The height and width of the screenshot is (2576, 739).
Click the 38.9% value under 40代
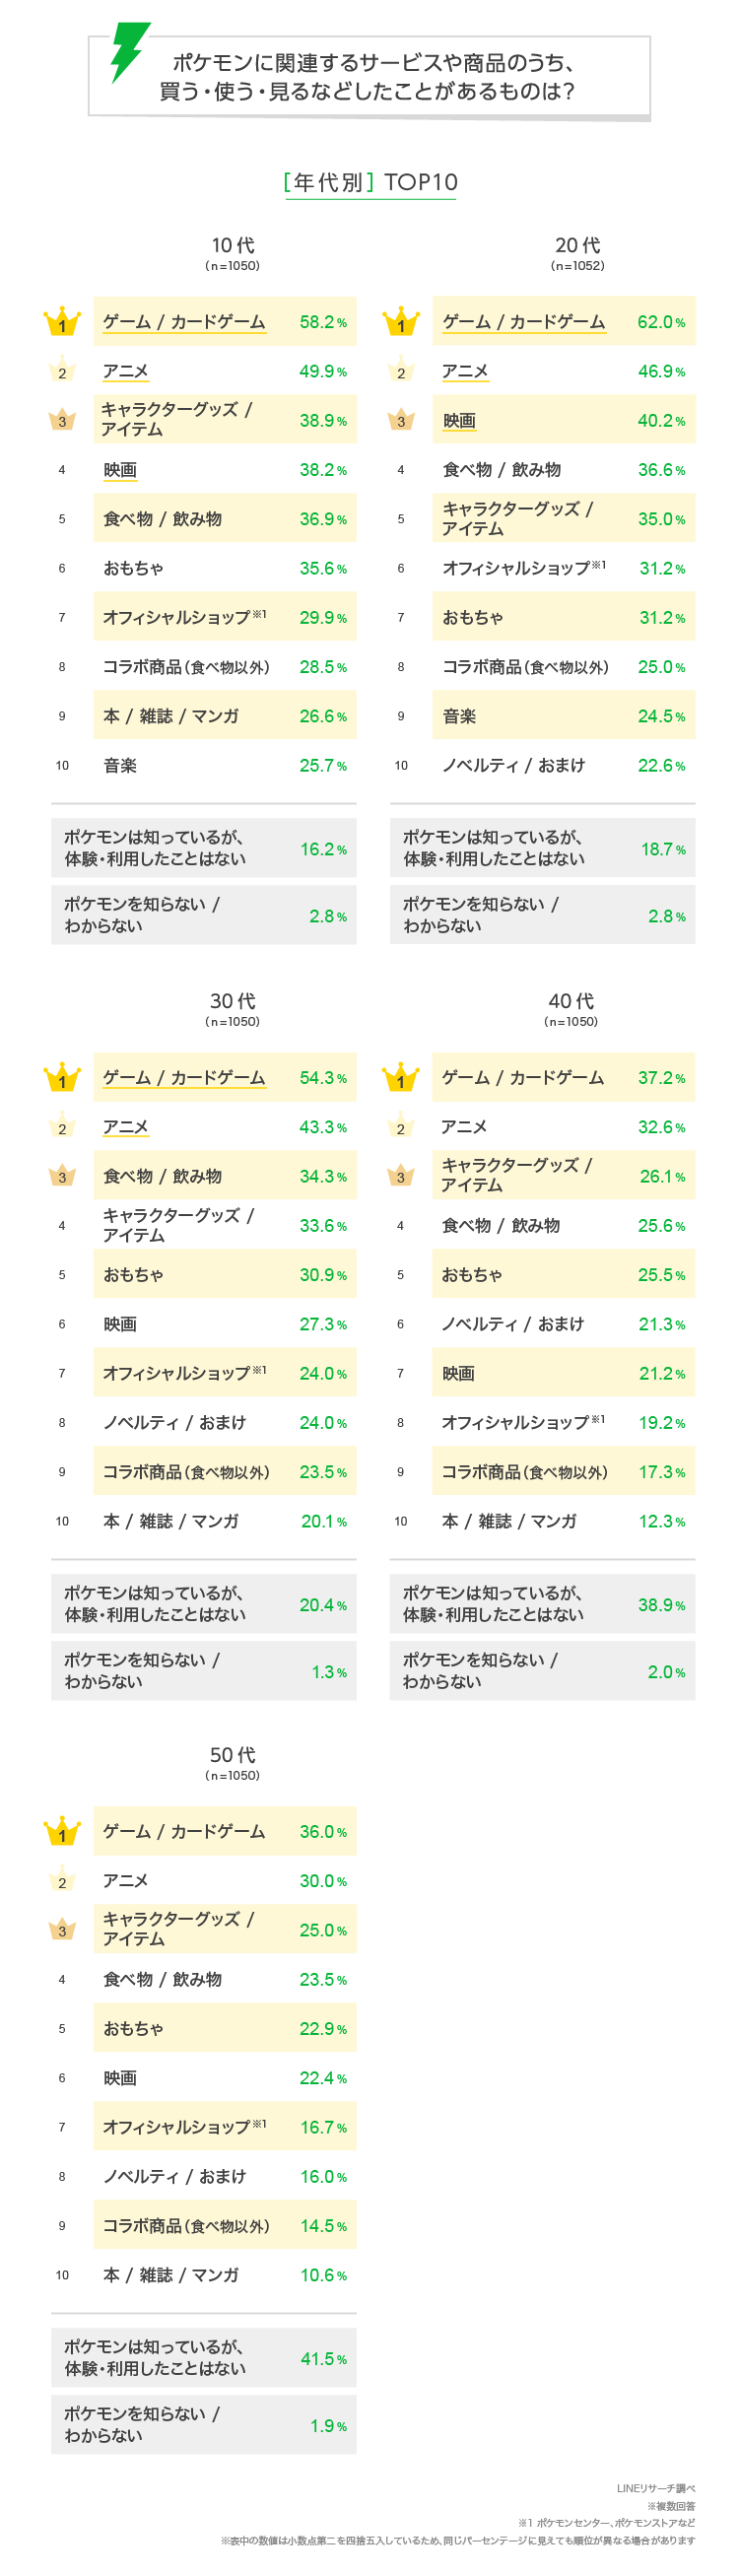(x=661, y=1605)
